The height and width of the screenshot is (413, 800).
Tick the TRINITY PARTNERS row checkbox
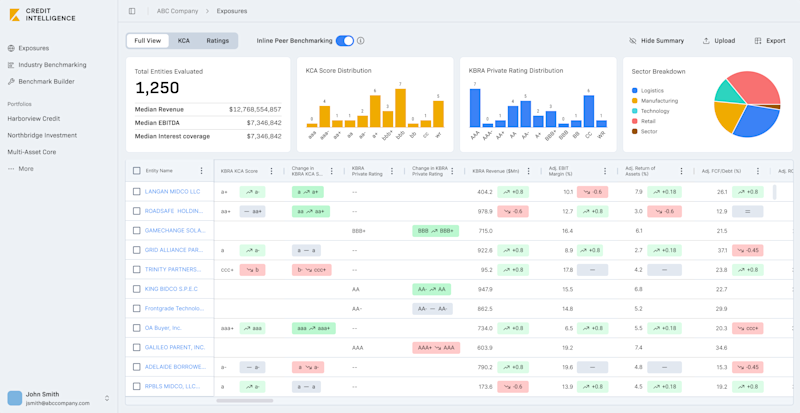point(136,270)
